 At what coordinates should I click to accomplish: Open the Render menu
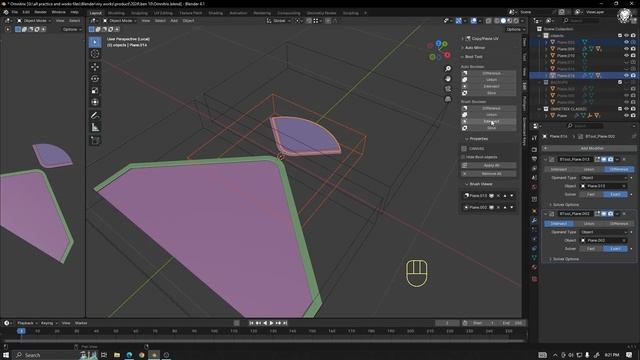40,12
